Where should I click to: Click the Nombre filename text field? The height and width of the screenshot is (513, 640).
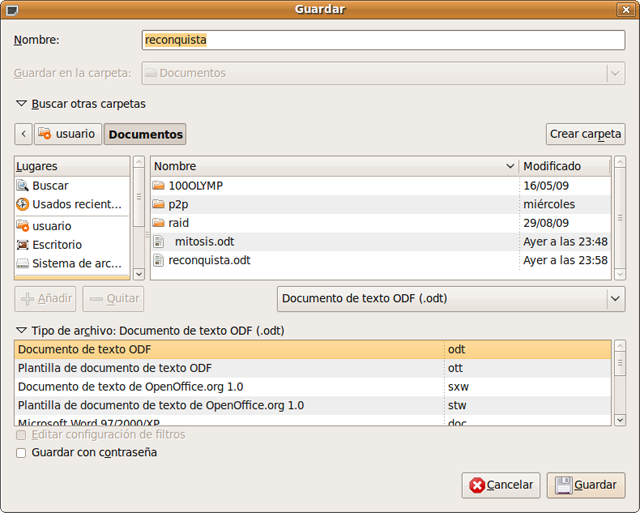pos(383,40)
